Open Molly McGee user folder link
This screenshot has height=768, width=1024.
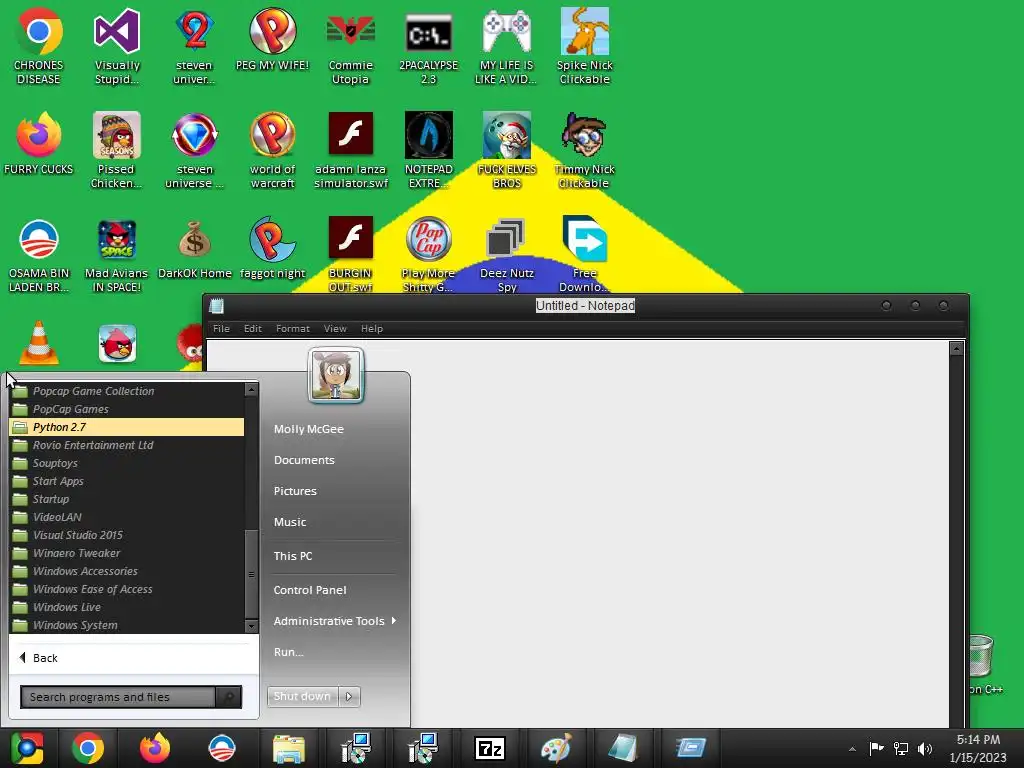309,429
